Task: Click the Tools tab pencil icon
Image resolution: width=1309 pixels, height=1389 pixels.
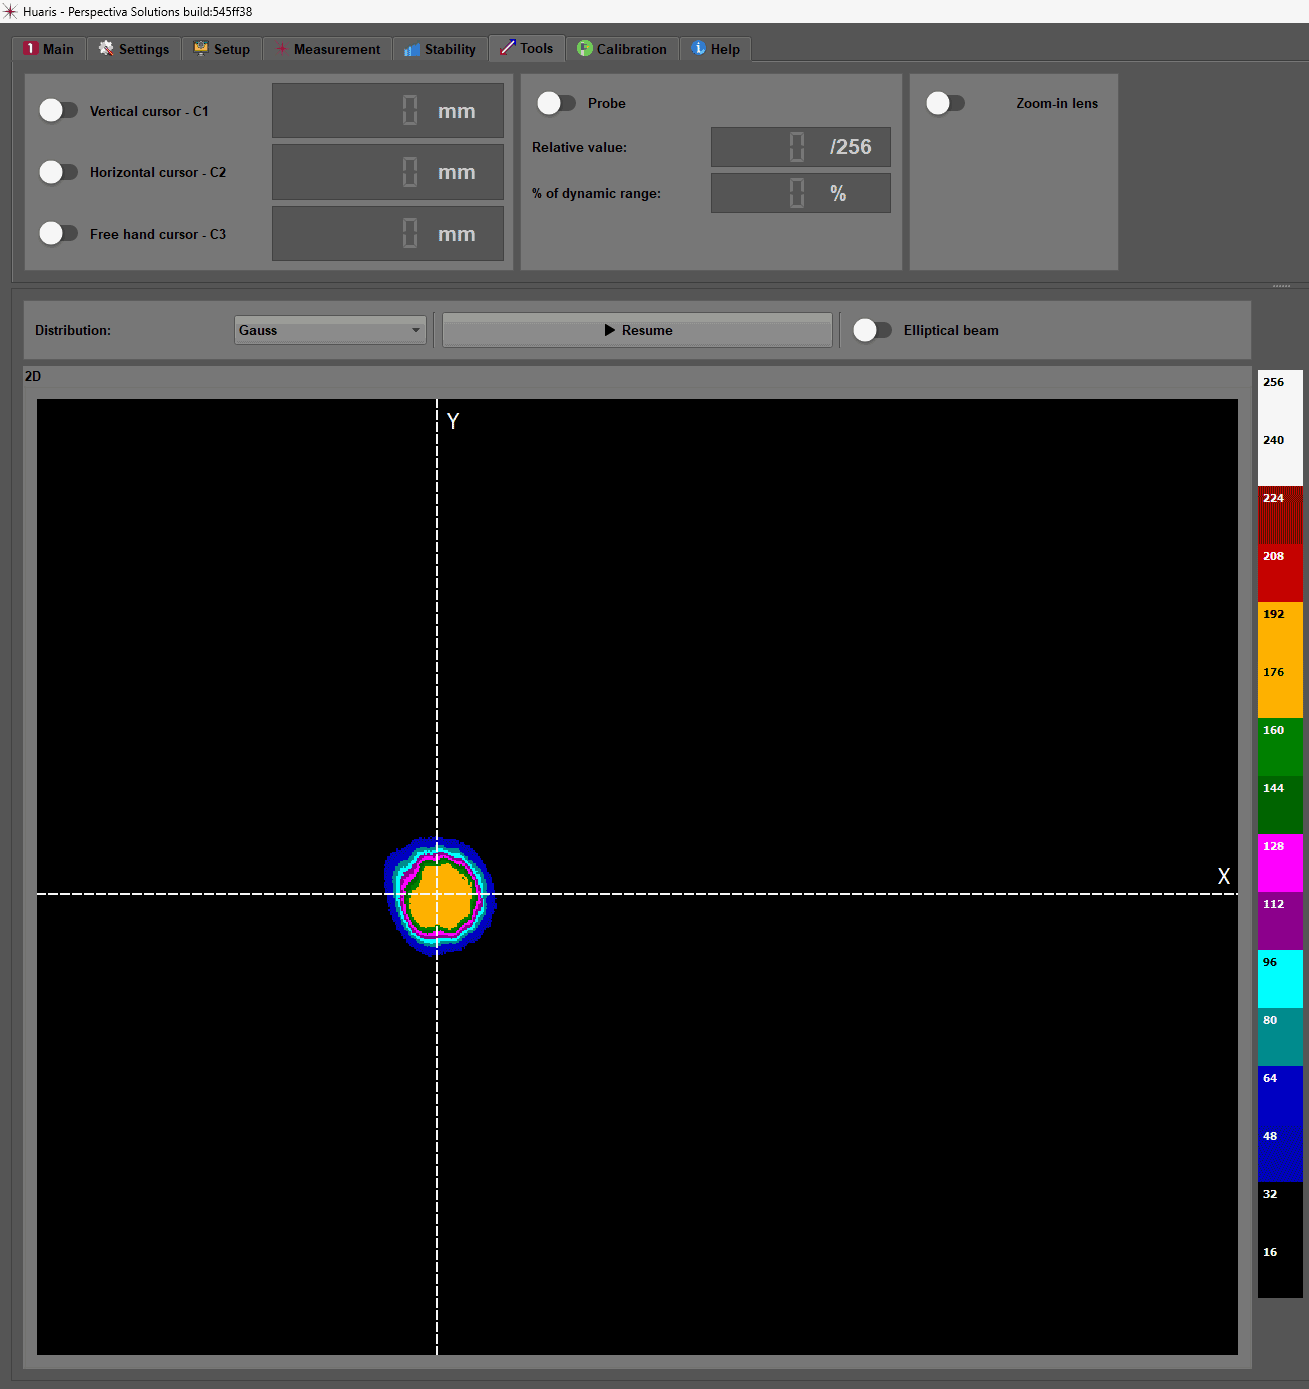Action: [x=508, y=48]
